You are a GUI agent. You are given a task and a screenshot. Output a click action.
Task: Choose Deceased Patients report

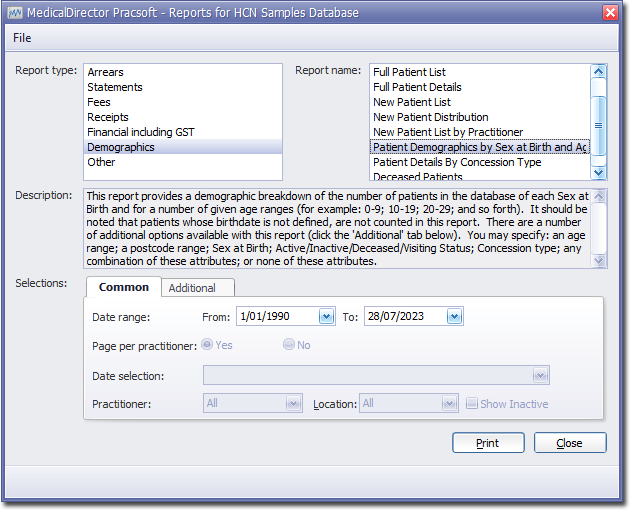tap(480, 175)
